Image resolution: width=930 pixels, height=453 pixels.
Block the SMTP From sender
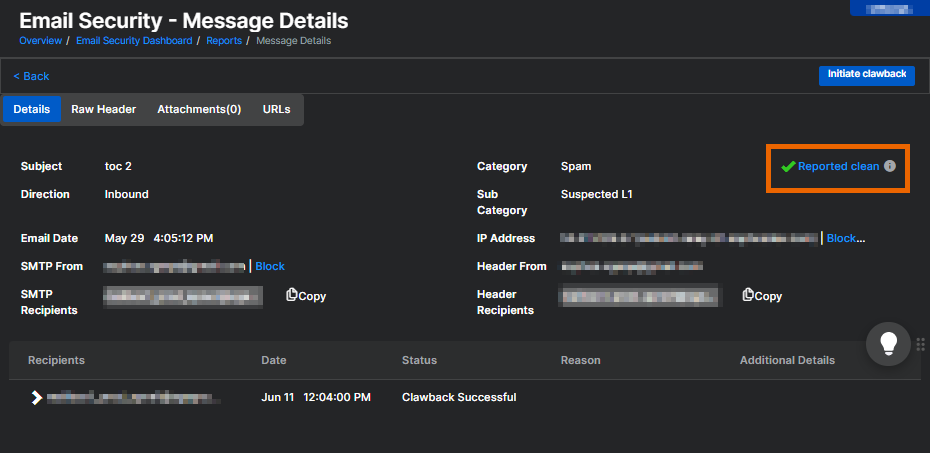point(270,266)
